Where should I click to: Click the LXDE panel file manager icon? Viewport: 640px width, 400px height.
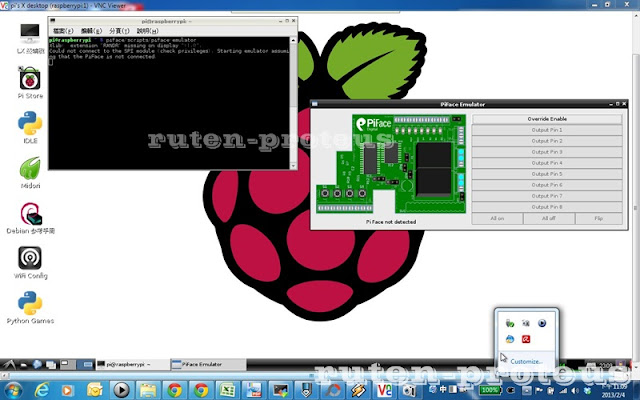point(24,364)
